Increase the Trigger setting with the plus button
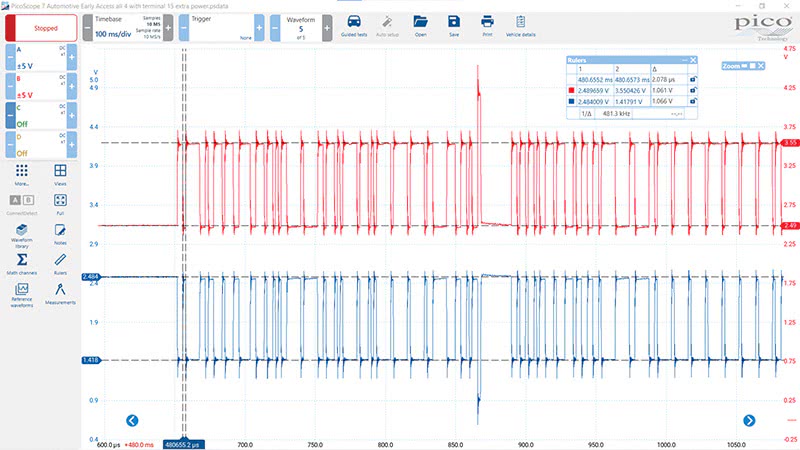Image resolution: width=800 pixels, height=450 pixels. coord(259,28)
